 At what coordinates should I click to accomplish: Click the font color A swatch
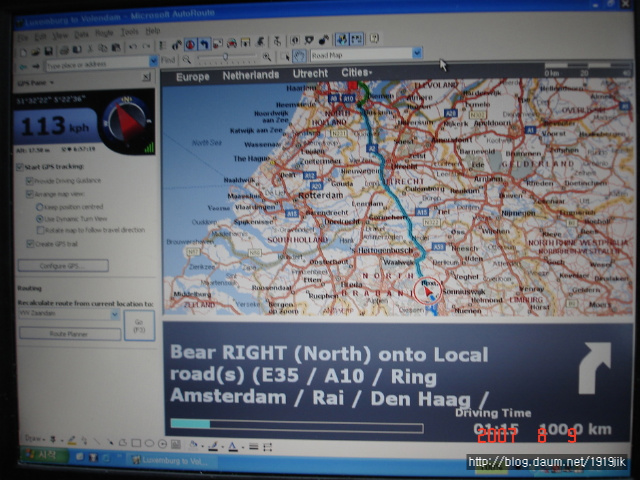(x=233, y=447)
